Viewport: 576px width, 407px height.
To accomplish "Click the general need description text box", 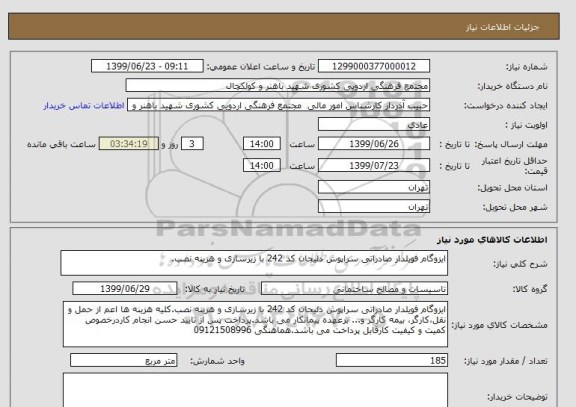I will (254, 263).
